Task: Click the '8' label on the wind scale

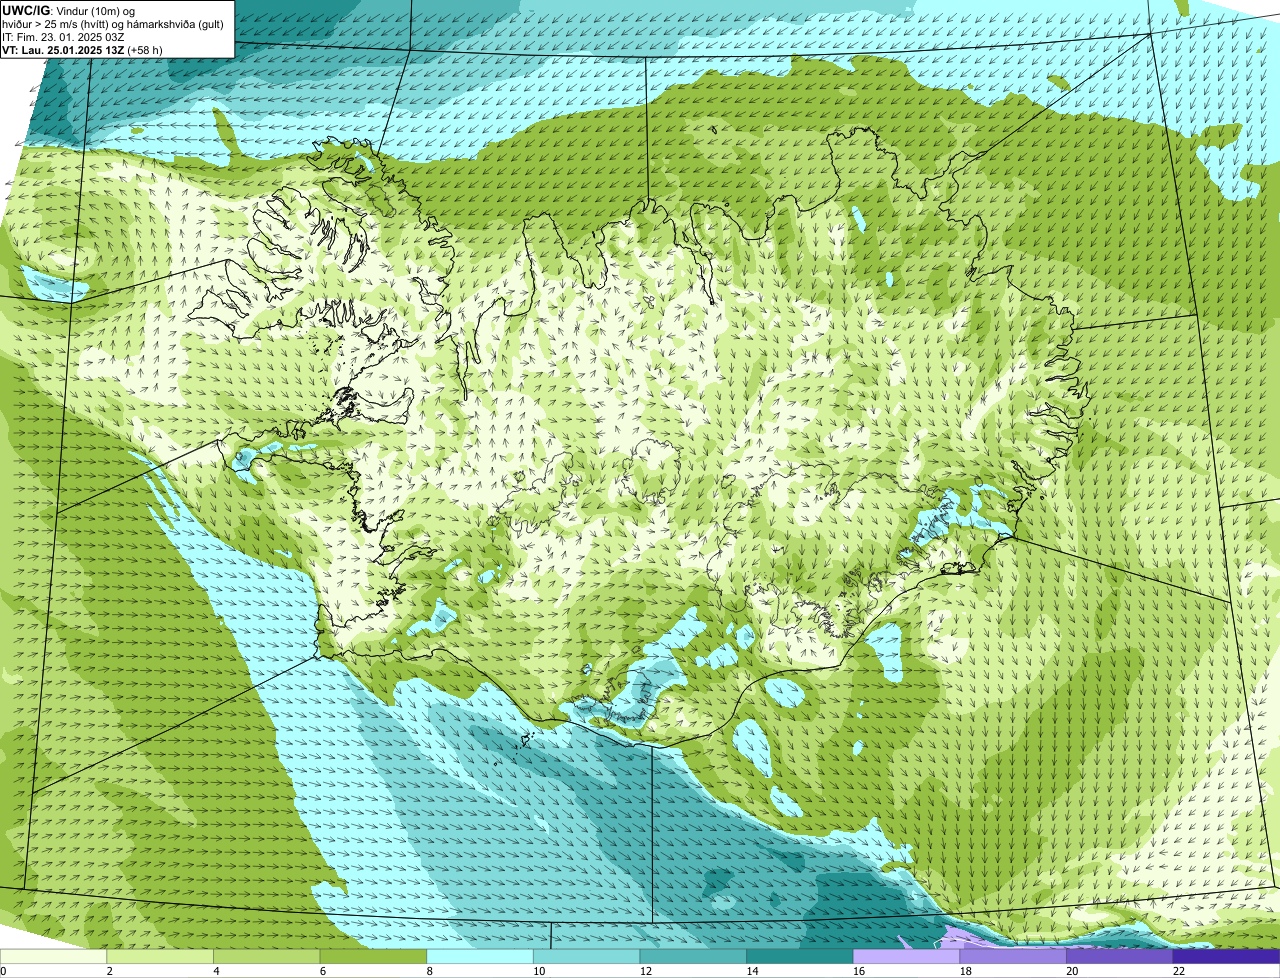Action: click(x=429, y=971)
